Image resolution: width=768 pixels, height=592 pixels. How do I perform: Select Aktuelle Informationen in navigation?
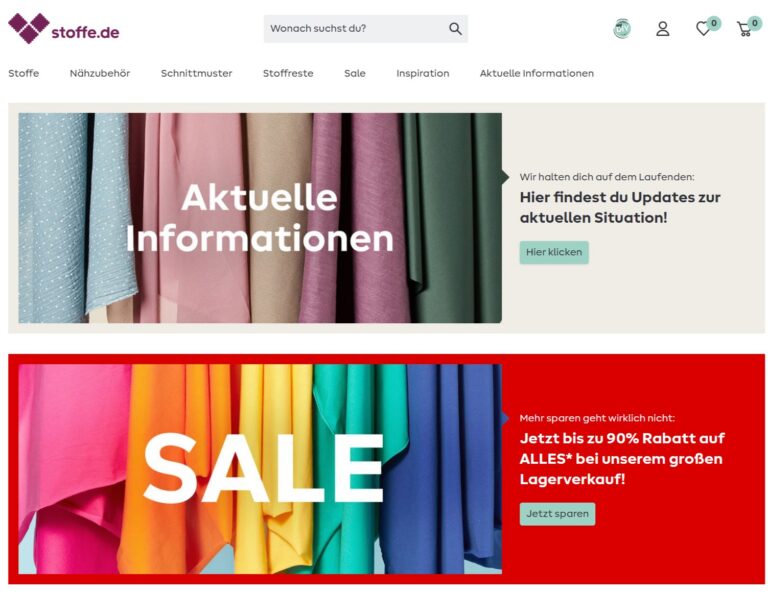pos(537,73)
